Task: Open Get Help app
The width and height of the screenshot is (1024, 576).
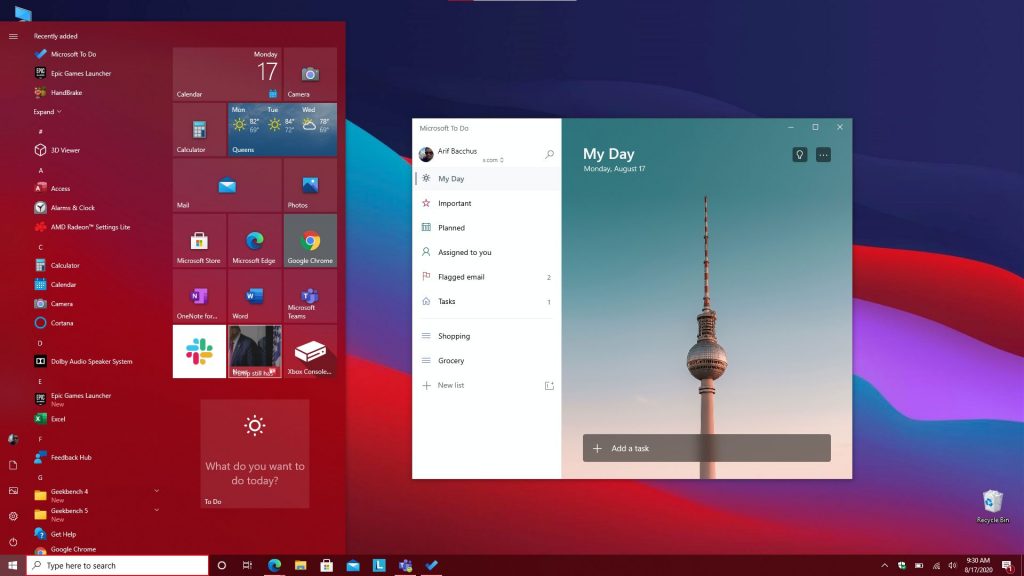Action: click(56, 534)
